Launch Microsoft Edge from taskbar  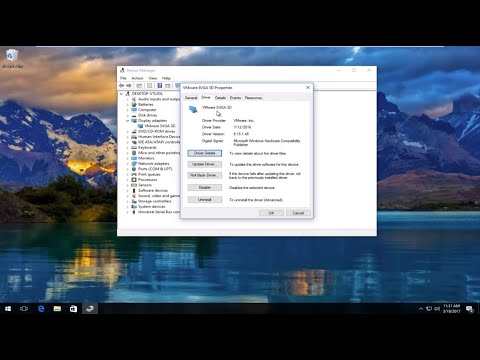41,309
